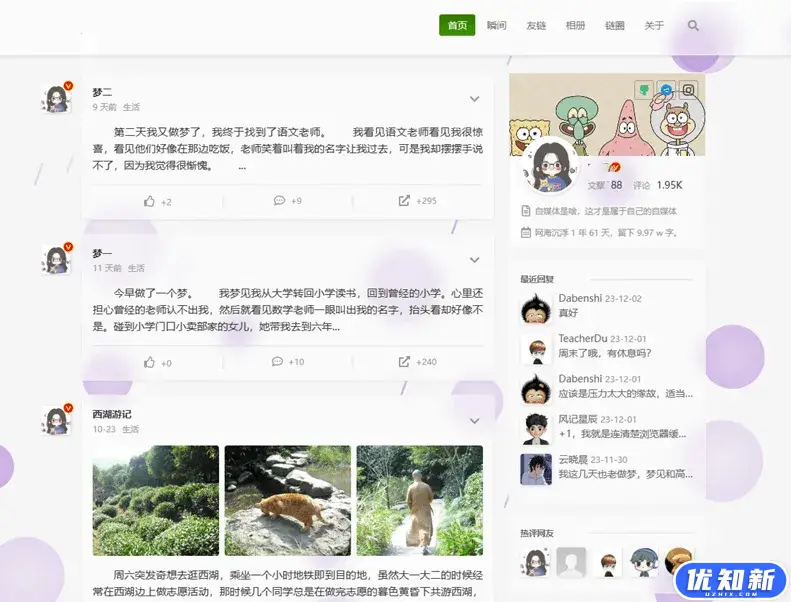Screen dimensions: 791x602
Task: Open the large profile avatar in sidebar
Action: click(x=550, y=166)
